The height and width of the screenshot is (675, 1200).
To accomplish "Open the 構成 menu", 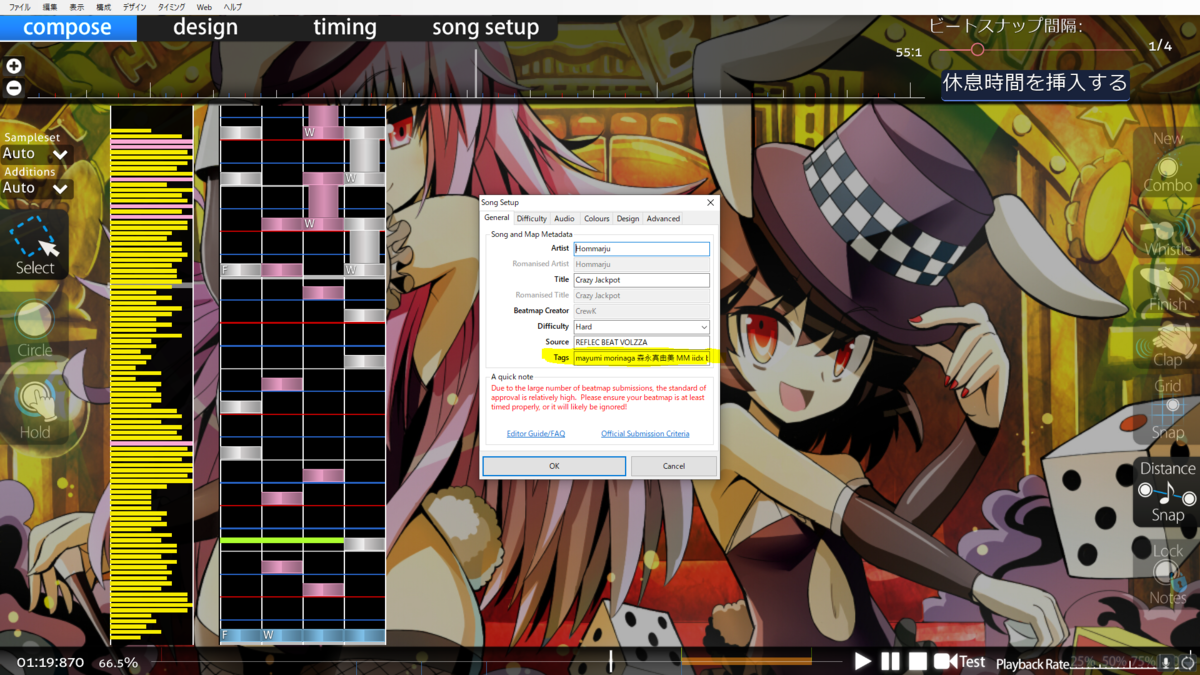I will point(104,7).
